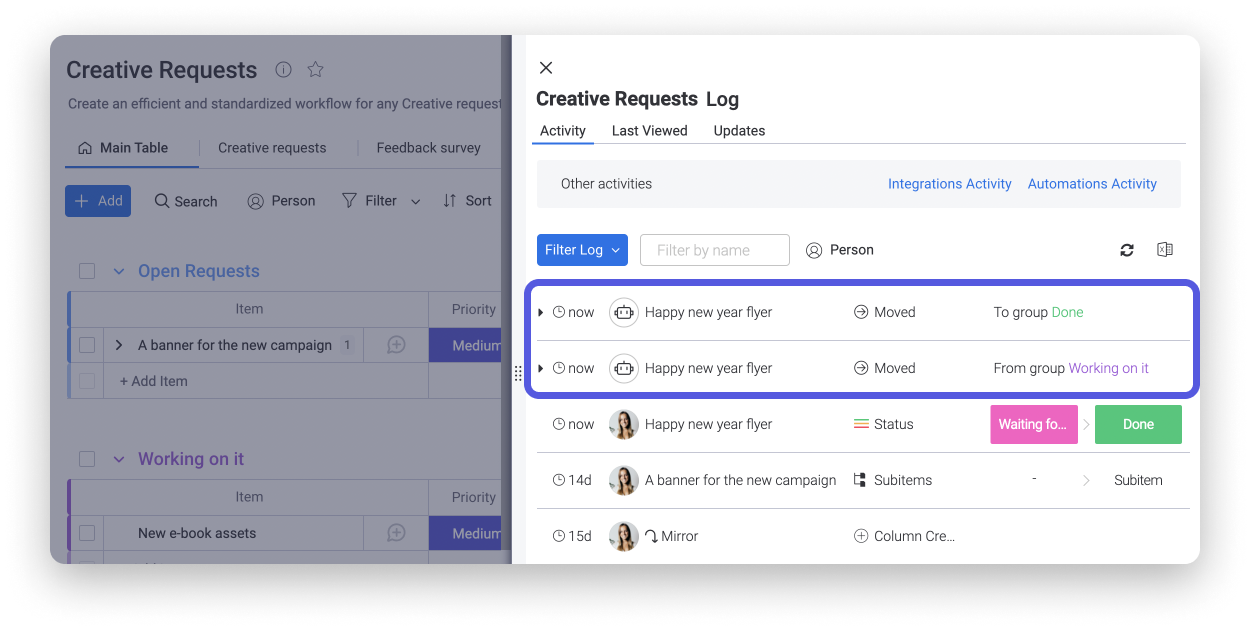
Task: Click the refresh log icon
Action: click(x=1127, y=250)
